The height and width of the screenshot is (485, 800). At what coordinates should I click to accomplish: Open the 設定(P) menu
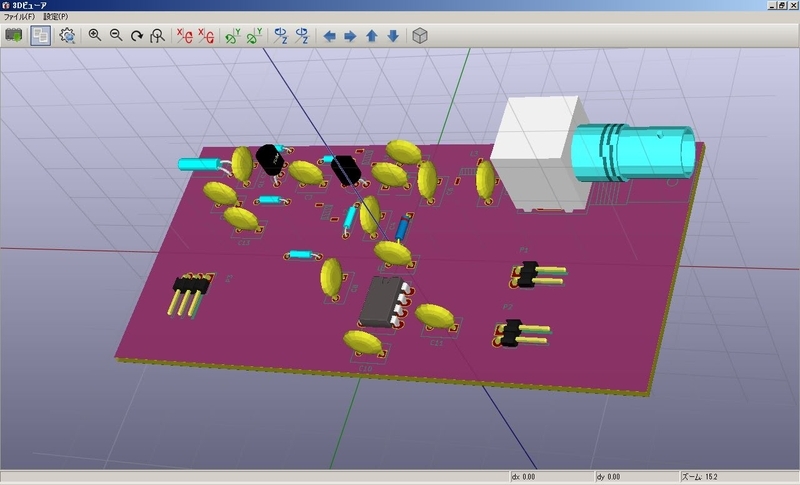tap(56, 17)
